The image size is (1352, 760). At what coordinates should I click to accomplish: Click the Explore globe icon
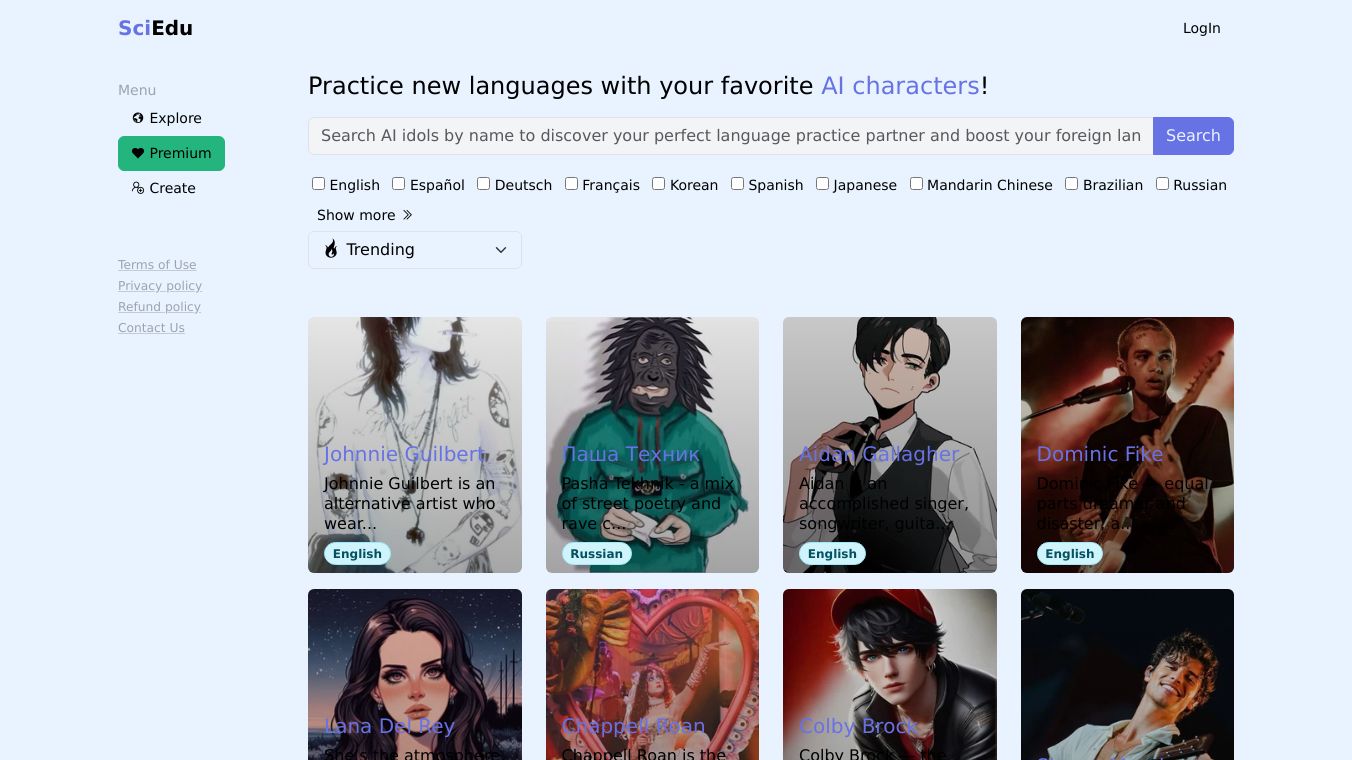138,118
